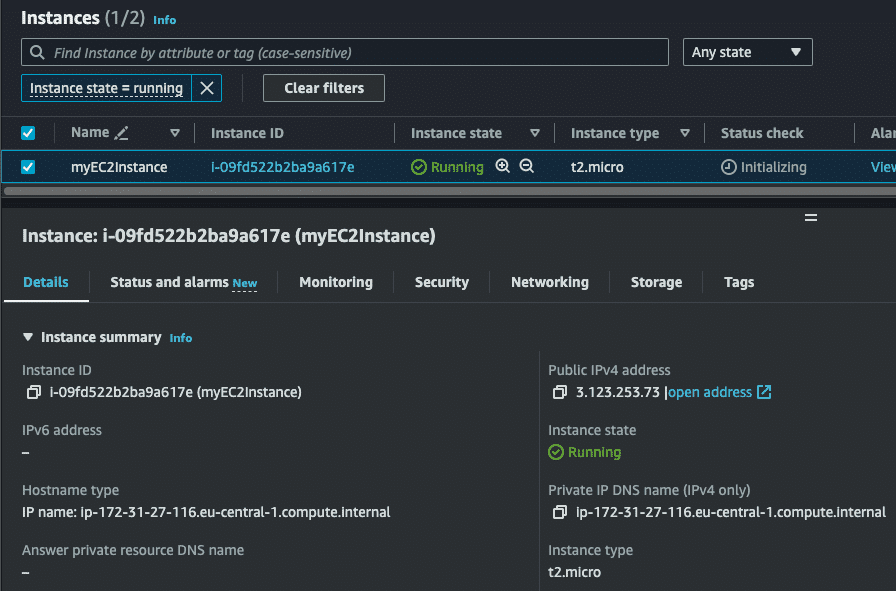Open the Monitoring tab

(336, 282)
